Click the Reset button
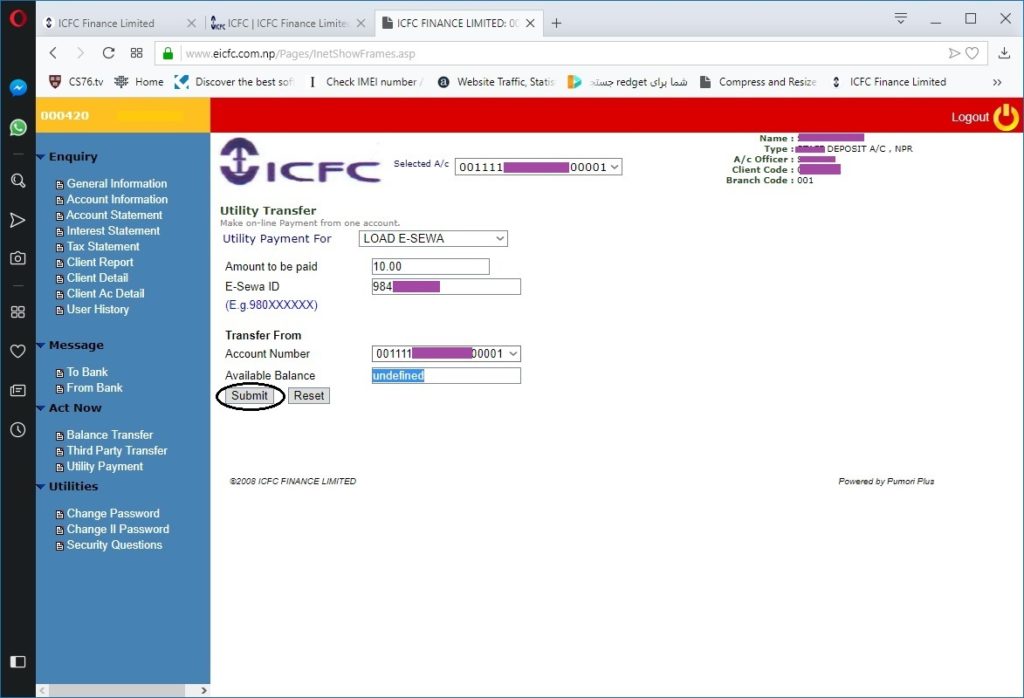This screenshot has width=1024, height=698. point(308,395)
